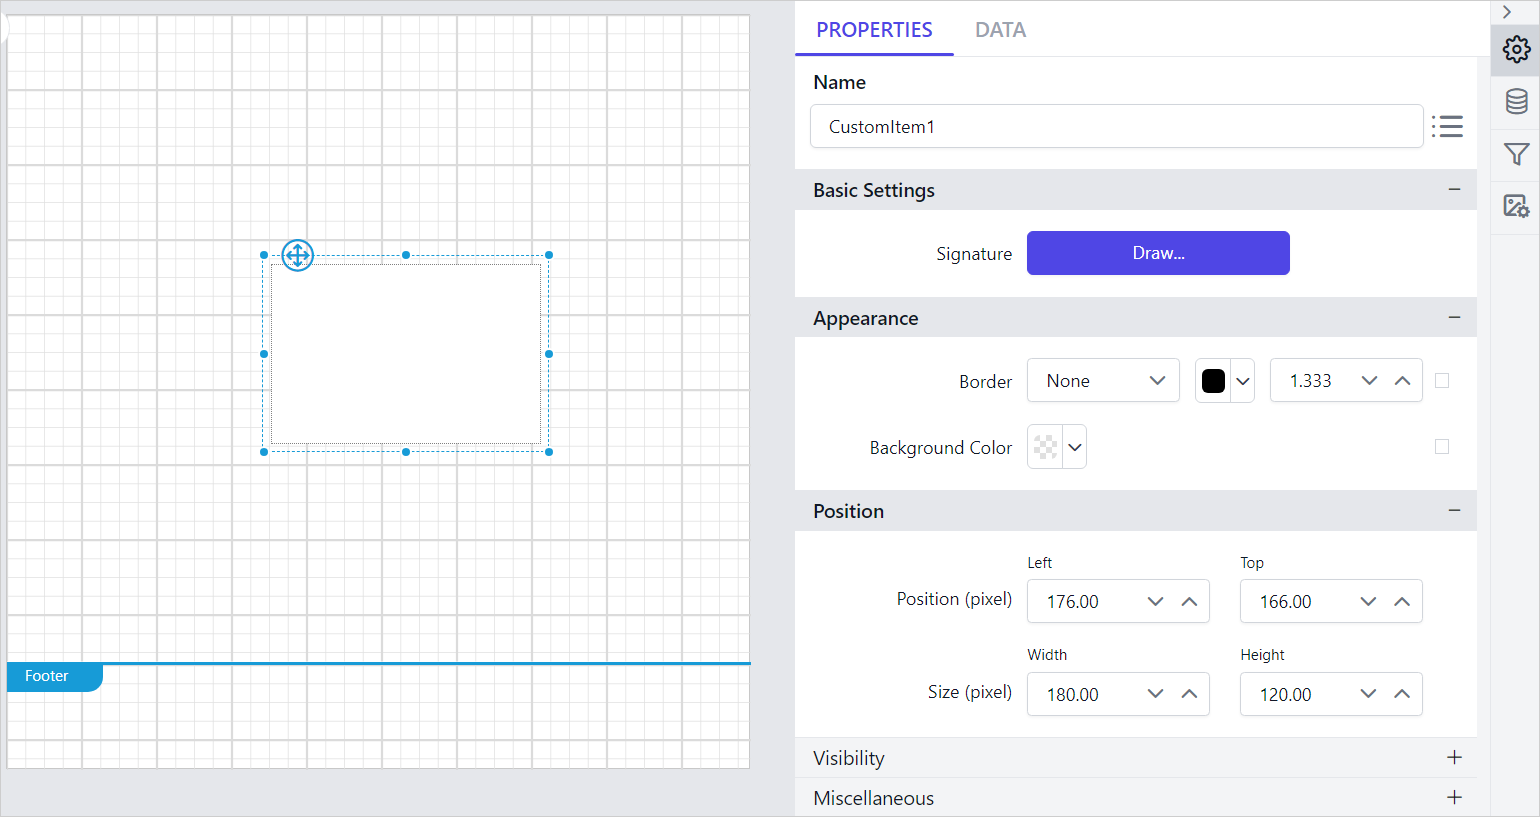1540x817 pixels.
Task: Increase the Left position value
Action: 1189,601
